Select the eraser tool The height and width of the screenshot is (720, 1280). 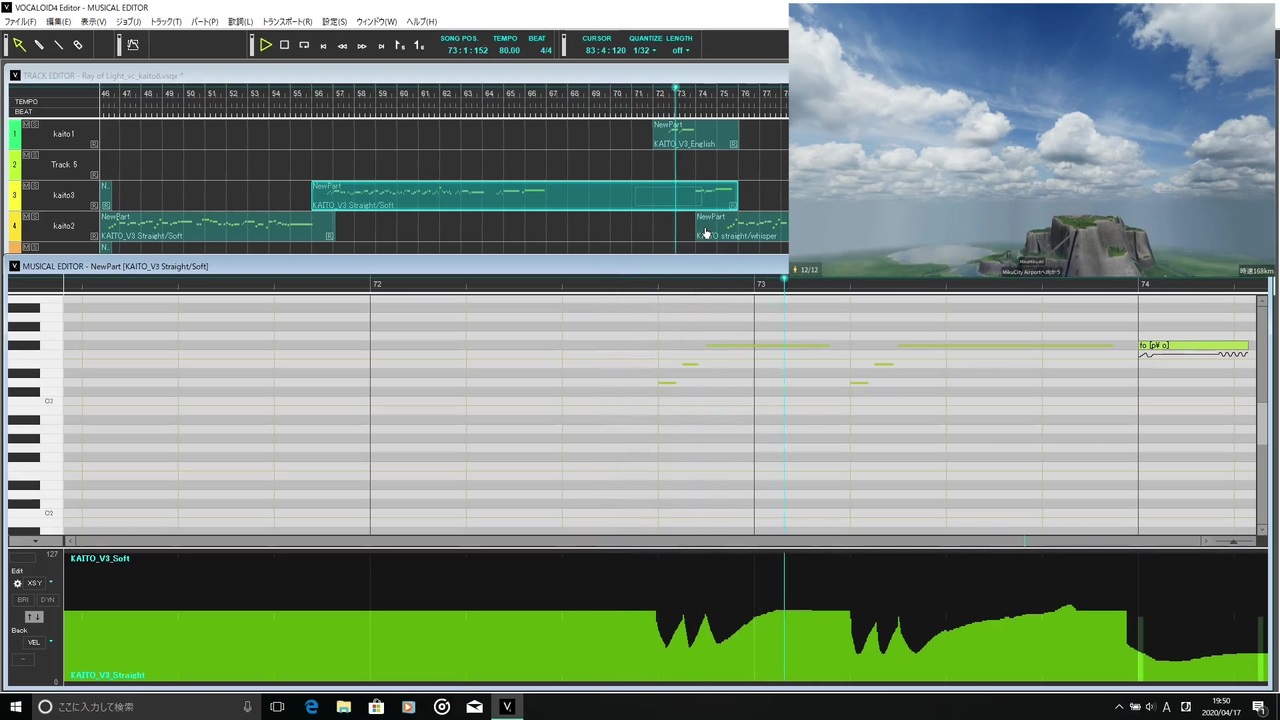(78, 44)
